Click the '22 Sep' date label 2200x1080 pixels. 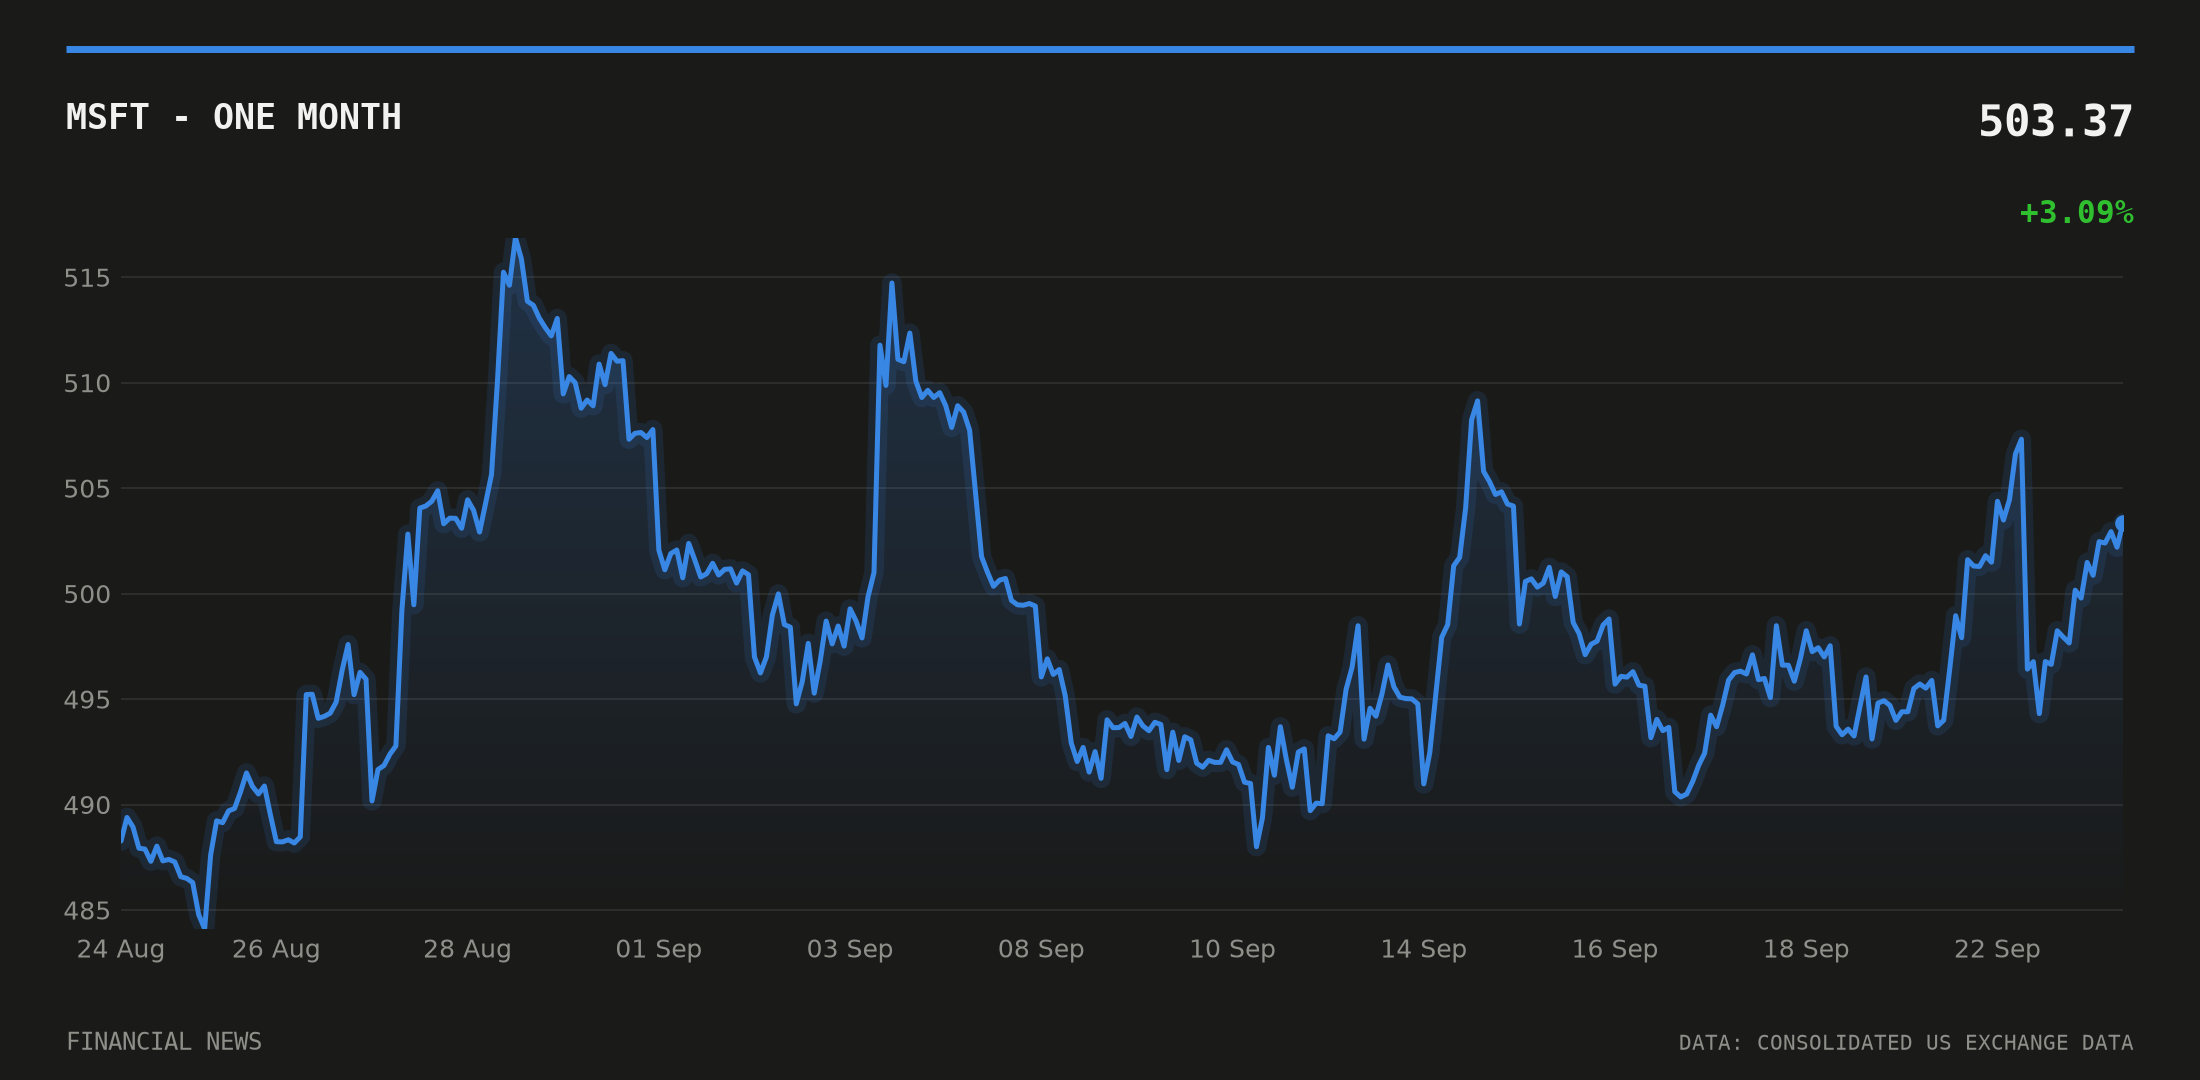1997,949
